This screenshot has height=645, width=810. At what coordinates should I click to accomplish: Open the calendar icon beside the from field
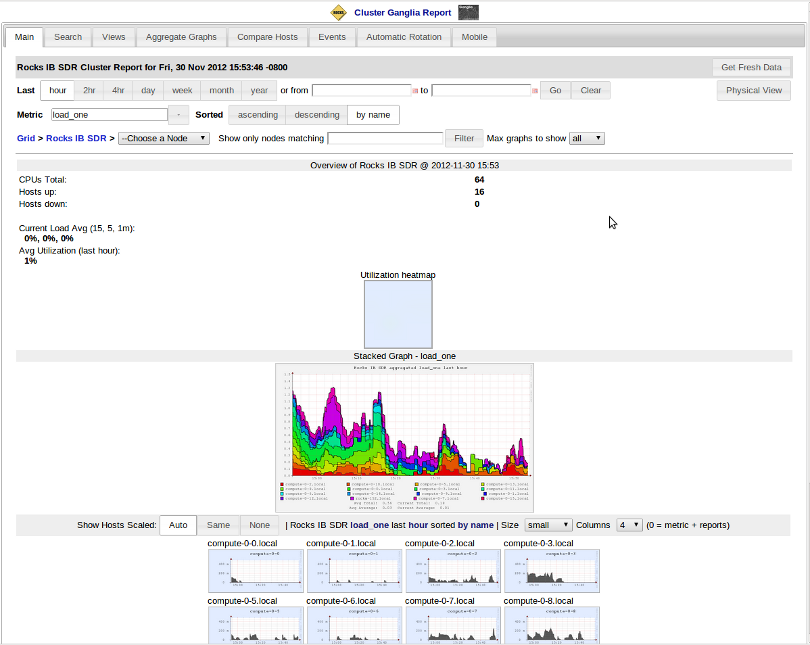tap(415, 90)
